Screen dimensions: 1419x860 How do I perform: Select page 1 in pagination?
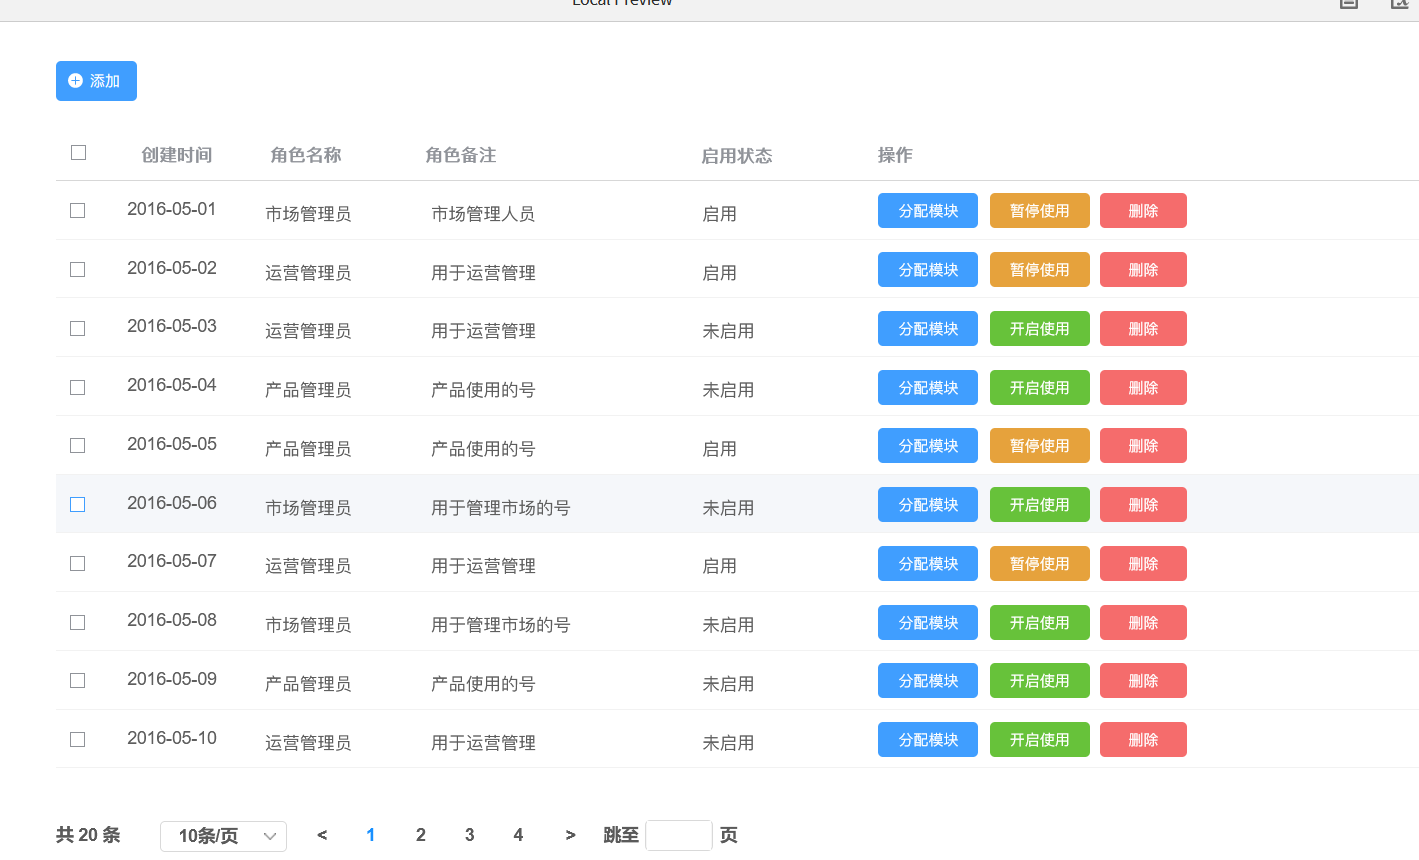coord(371,835)
